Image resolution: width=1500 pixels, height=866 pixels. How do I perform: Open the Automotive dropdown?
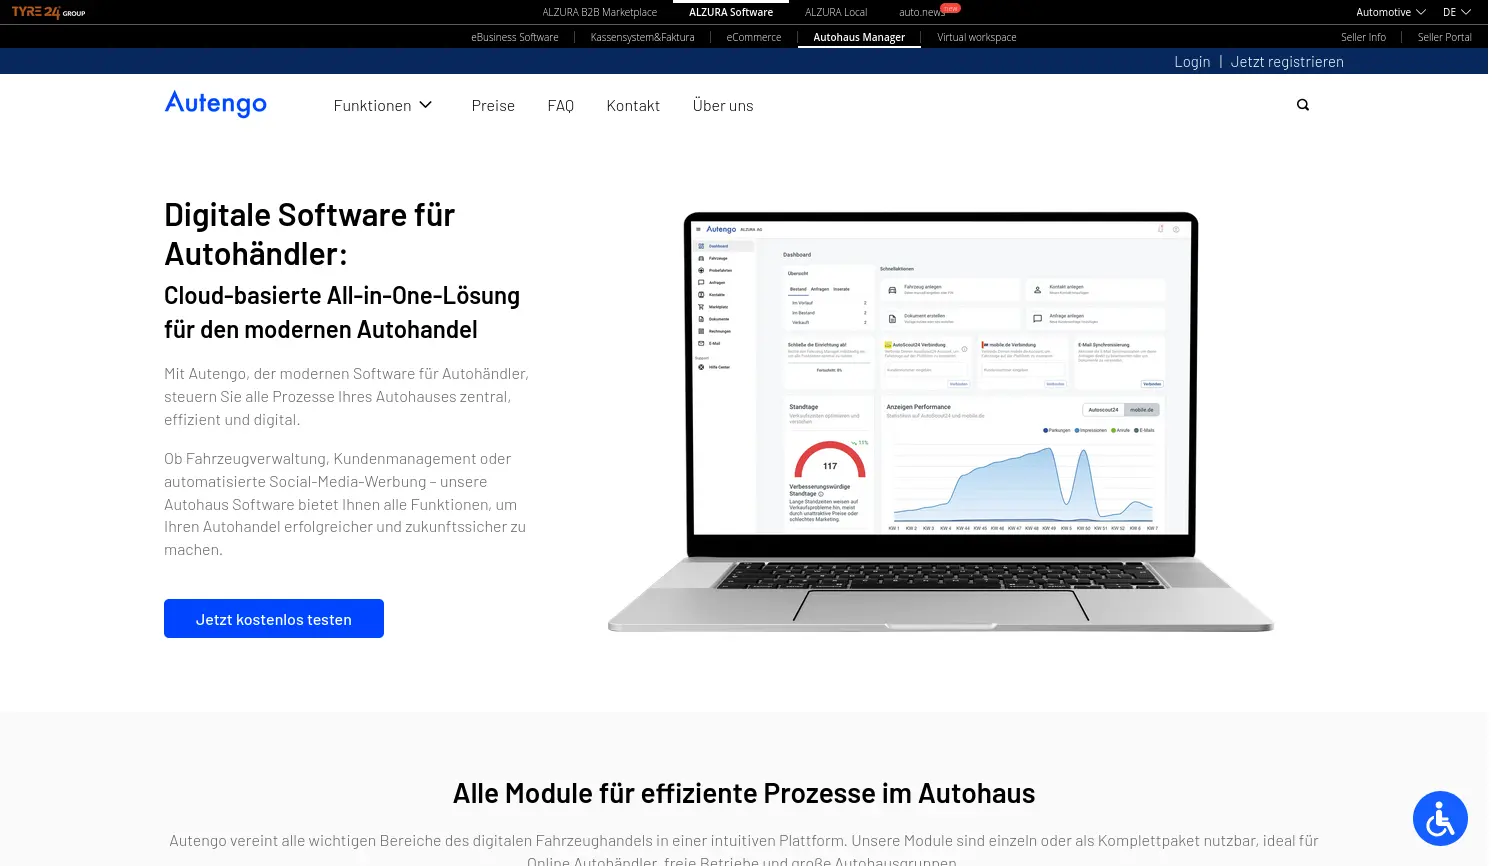tap(1390, 12)
